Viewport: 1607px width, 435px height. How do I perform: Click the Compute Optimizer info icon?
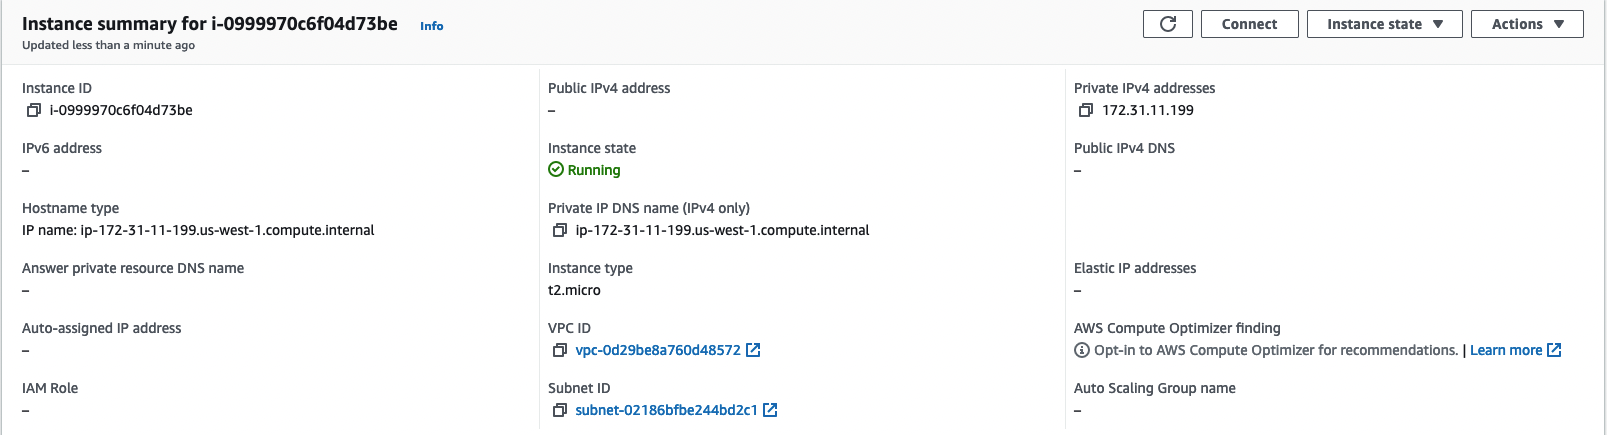click(x=1082, y=350)
